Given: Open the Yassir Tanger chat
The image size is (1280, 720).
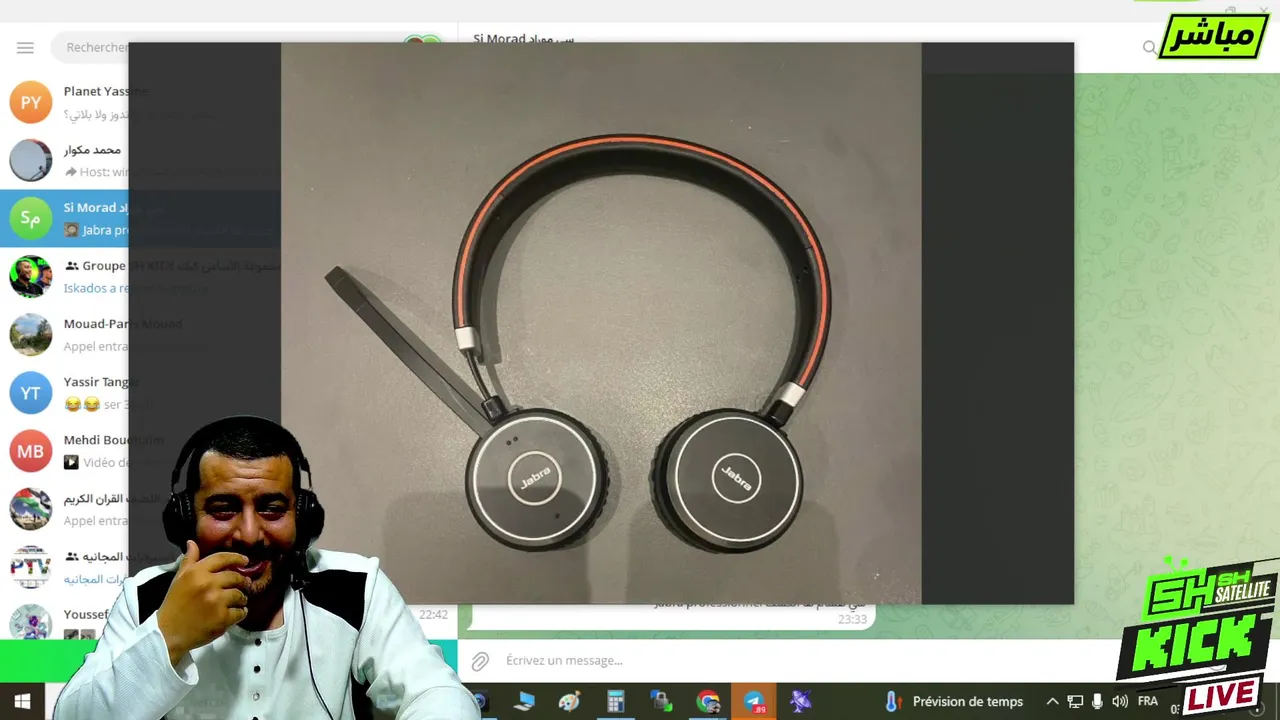Looking at the screenshot, I should click(x=229, y=392).
